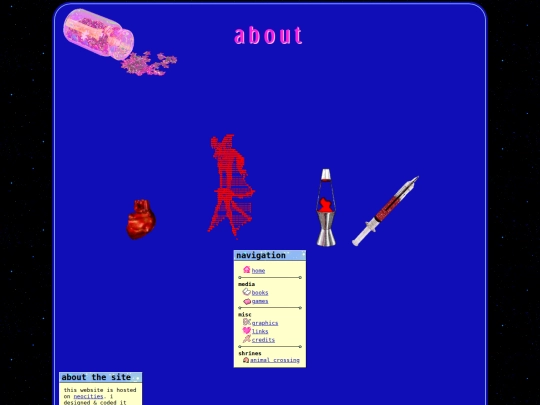Follow the neocities hyperlink
Viewport: 540px width, 405px height.
[x=88, y=396]
